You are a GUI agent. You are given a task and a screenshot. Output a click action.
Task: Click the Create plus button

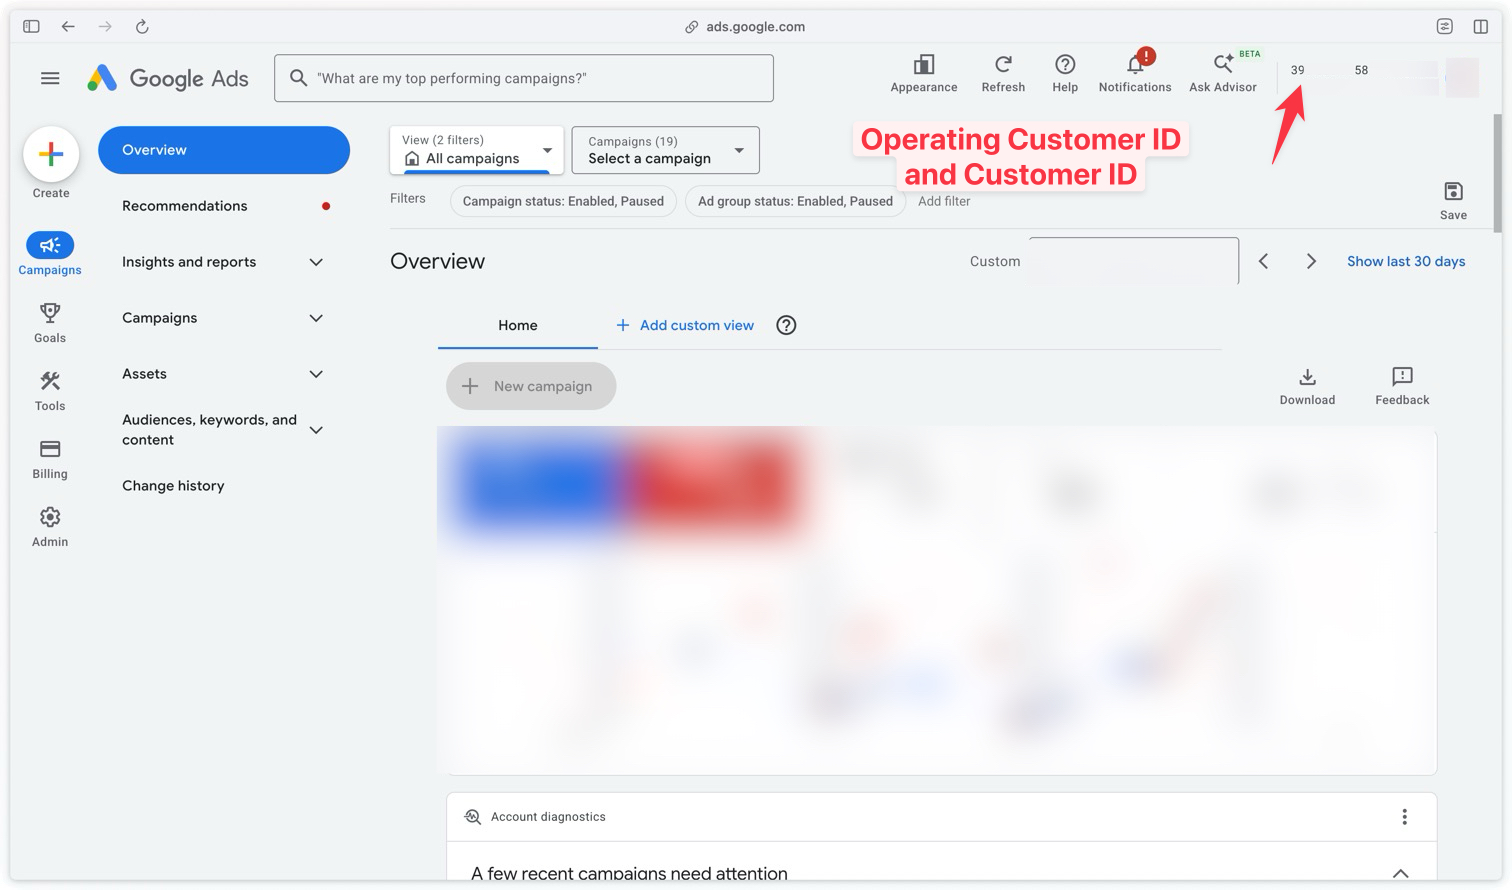[x=51, y=154]
